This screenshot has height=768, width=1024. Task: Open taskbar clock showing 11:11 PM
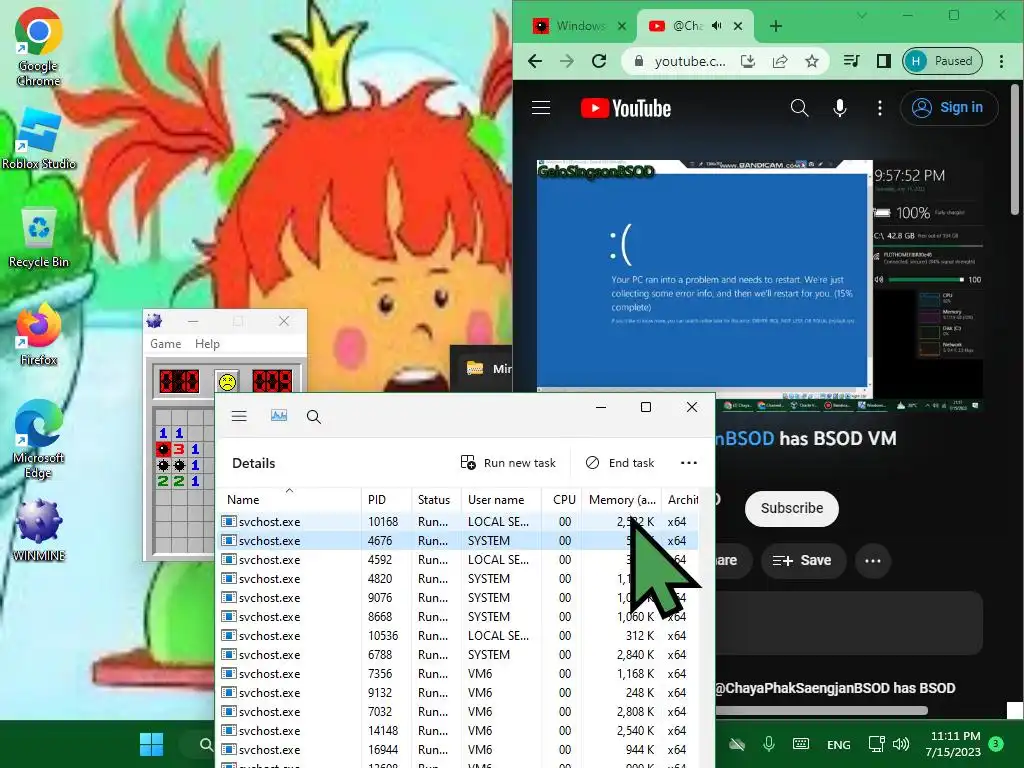pyautogui.click(x=953, y=744)
